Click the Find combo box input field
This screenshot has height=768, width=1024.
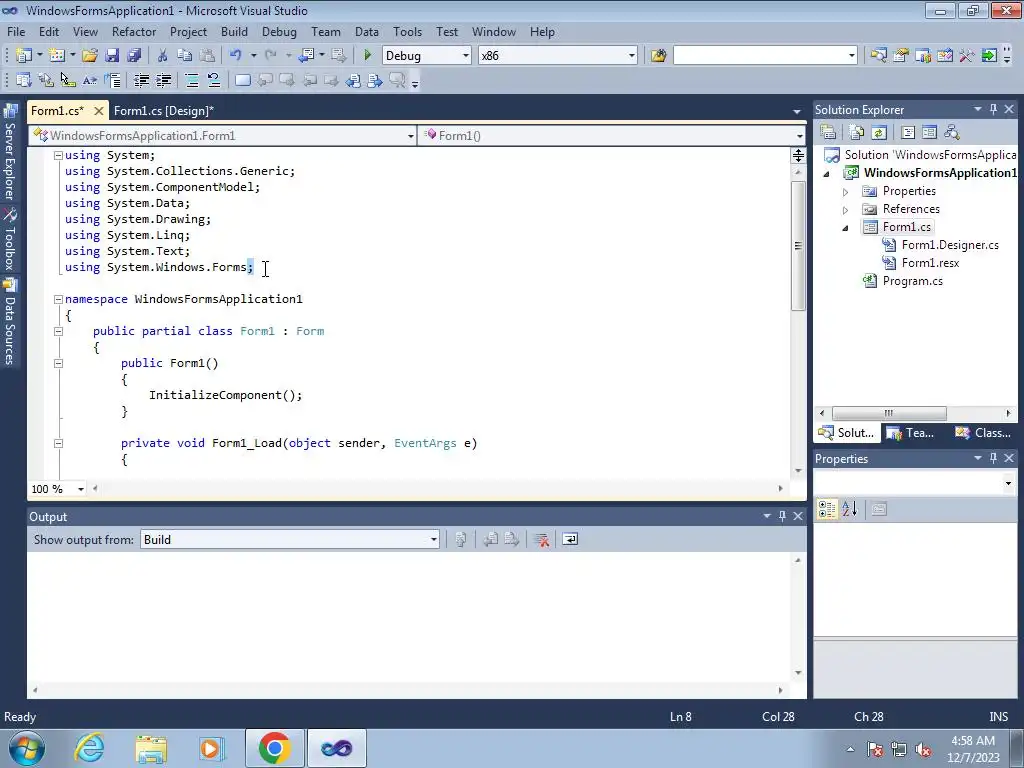[765, 56]
